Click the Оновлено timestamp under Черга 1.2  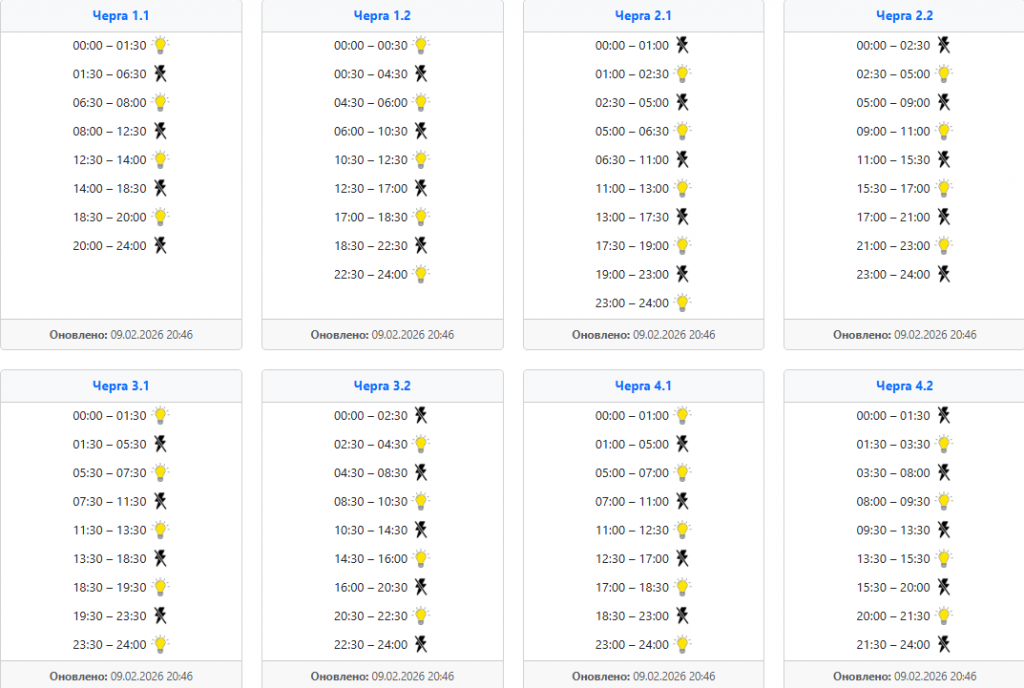[382, 335]
